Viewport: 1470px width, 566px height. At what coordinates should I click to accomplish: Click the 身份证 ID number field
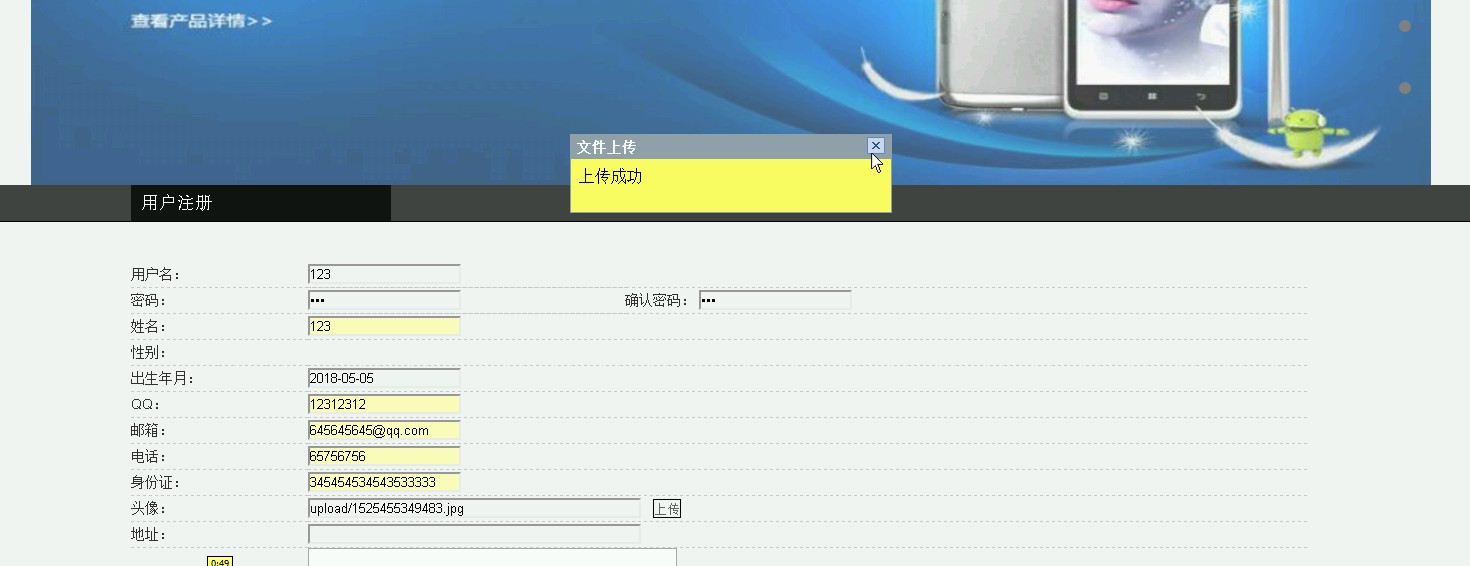pyautogui.click(x=384, y=482)
